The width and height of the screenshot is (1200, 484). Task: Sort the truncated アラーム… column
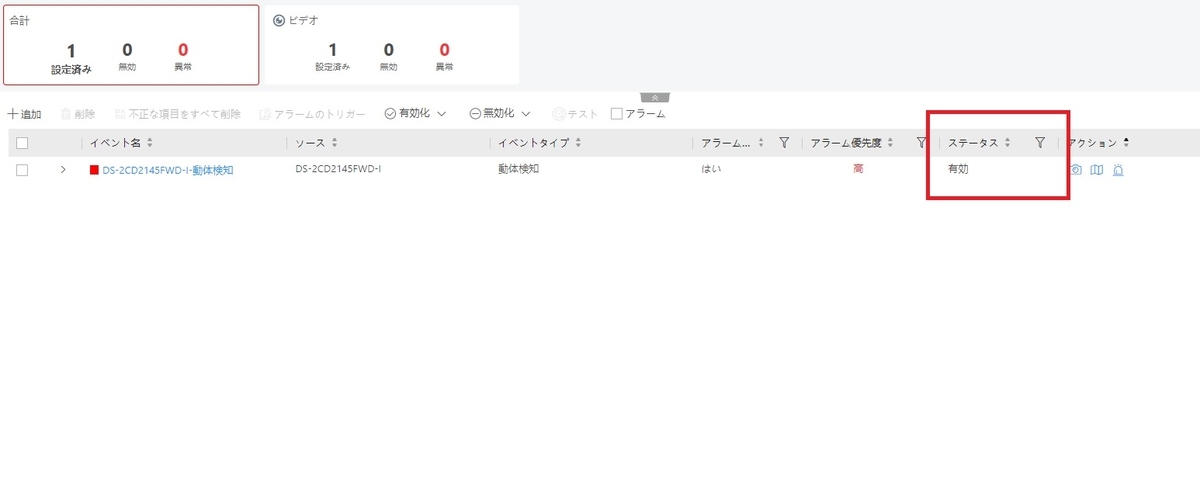(761, 143)
